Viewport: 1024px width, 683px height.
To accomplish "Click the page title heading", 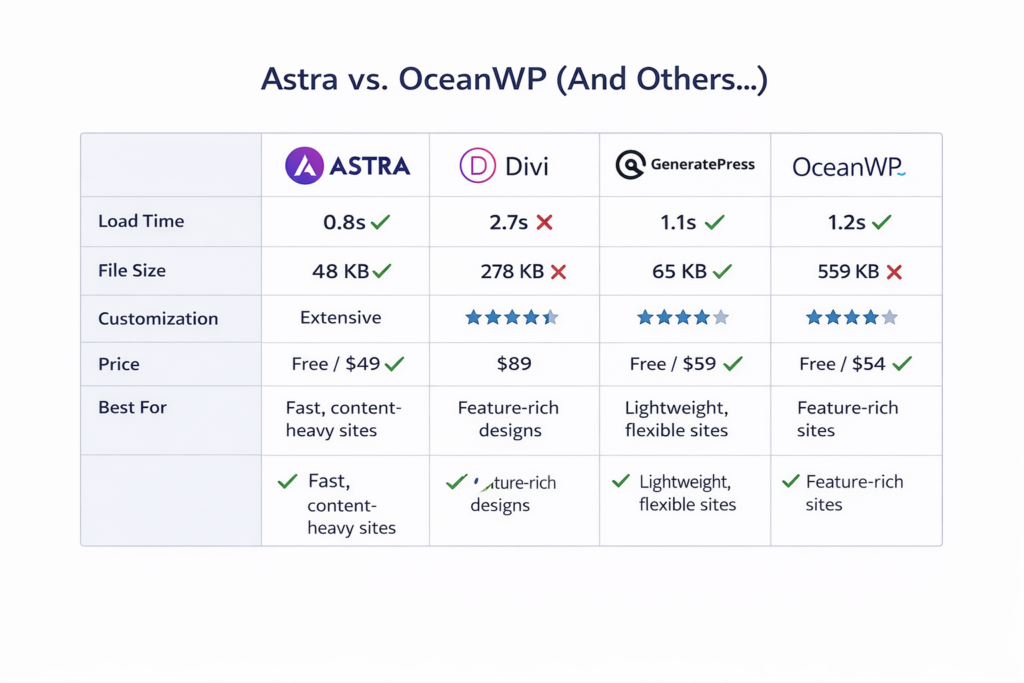I will pos(514,80).
